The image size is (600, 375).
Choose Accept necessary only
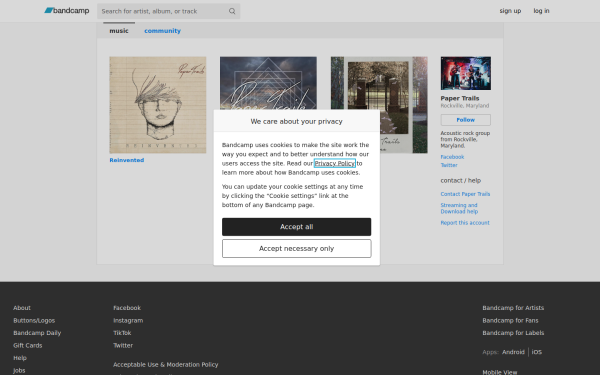[297, 249]
